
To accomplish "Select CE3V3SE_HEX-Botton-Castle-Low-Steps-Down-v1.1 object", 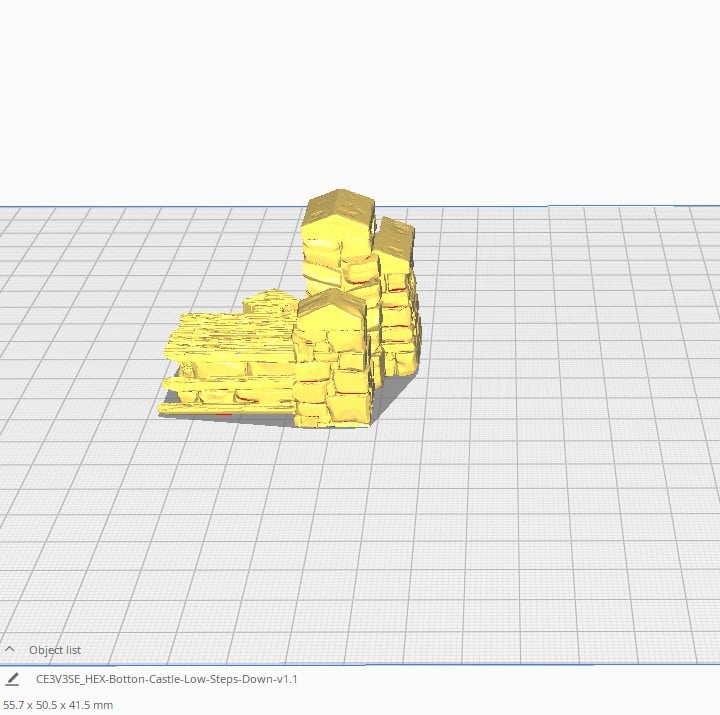I will click(167, 679).
